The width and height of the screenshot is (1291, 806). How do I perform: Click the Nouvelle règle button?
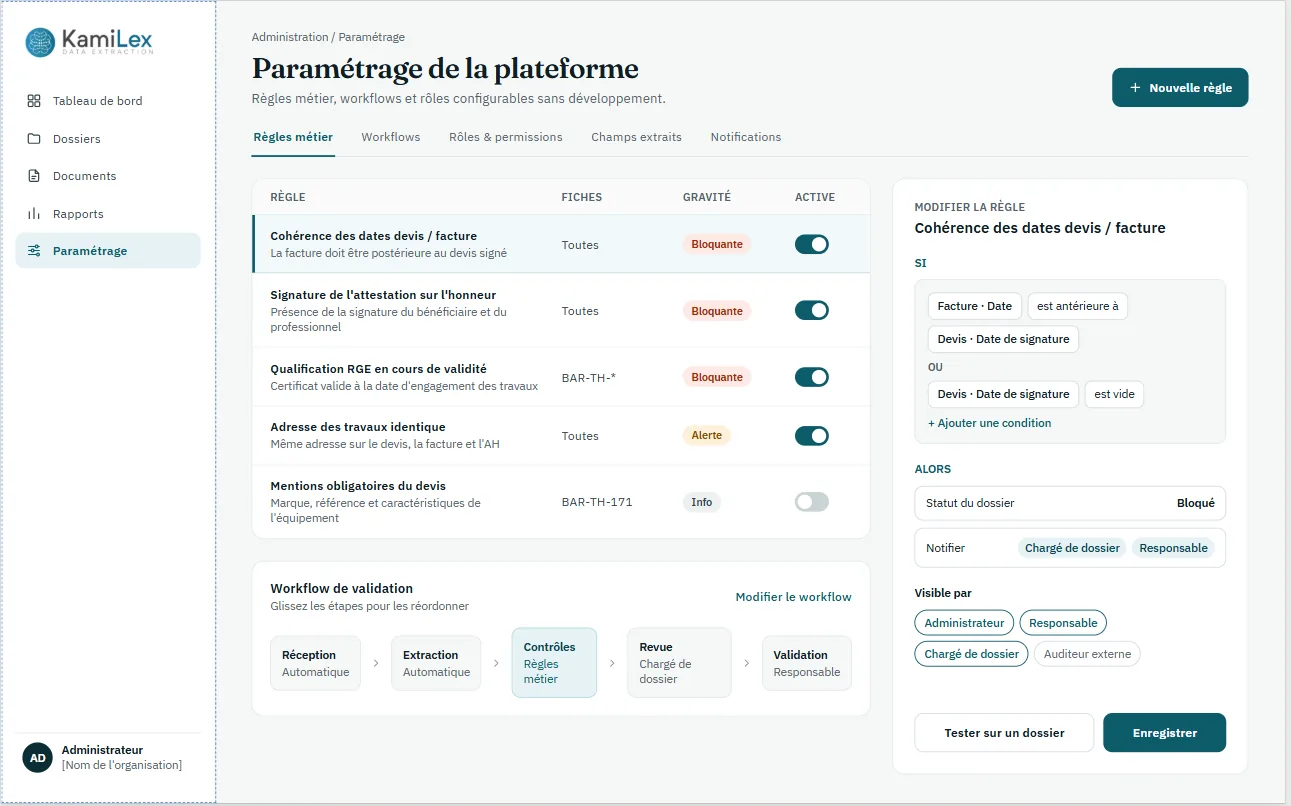click(1180, 88)
